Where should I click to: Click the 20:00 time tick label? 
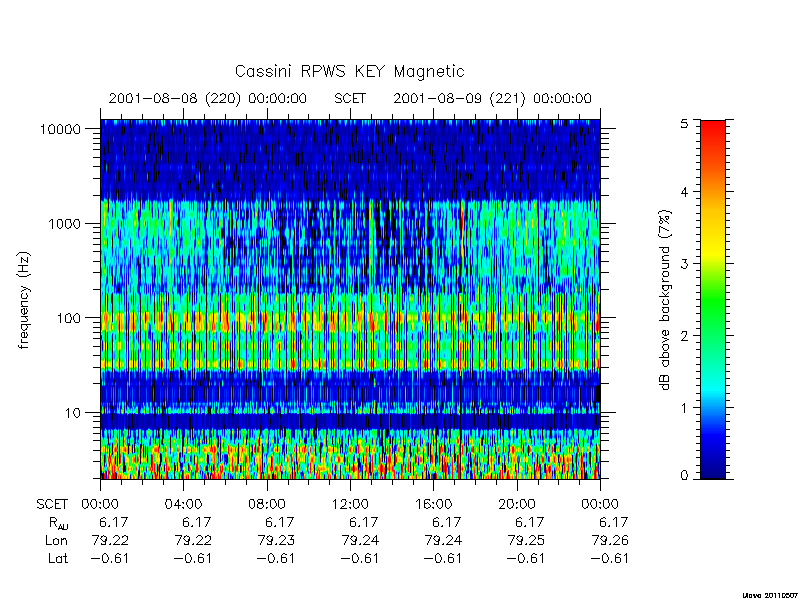tap(516, 505)
